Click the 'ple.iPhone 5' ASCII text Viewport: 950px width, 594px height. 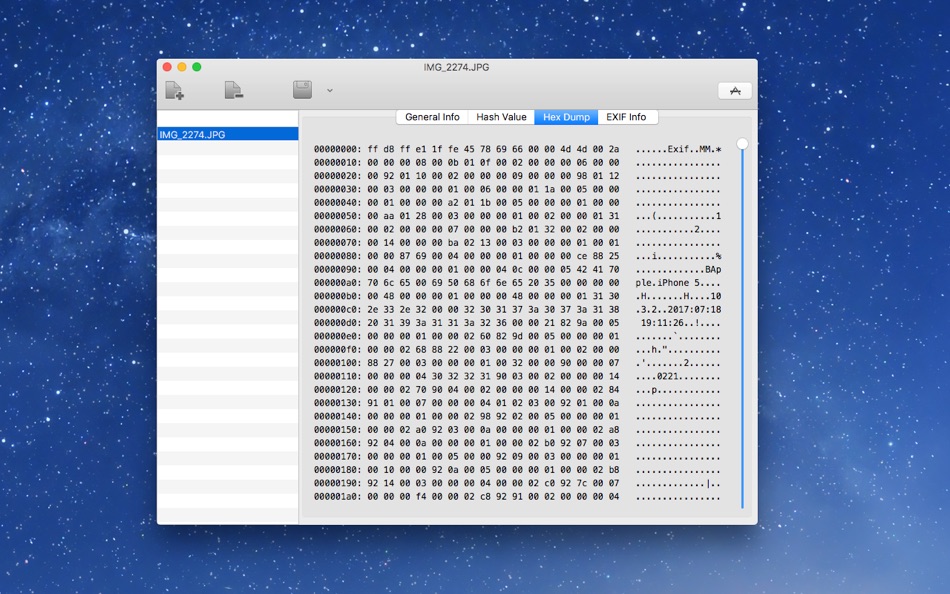(x=668, y=283)
